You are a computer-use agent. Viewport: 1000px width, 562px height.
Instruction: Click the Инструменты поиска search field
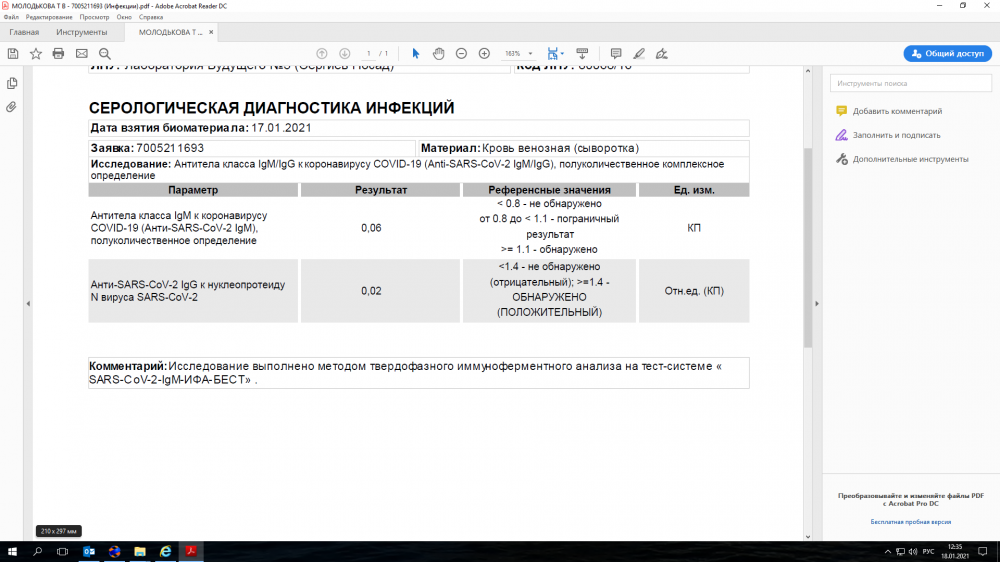coord(908,84)
